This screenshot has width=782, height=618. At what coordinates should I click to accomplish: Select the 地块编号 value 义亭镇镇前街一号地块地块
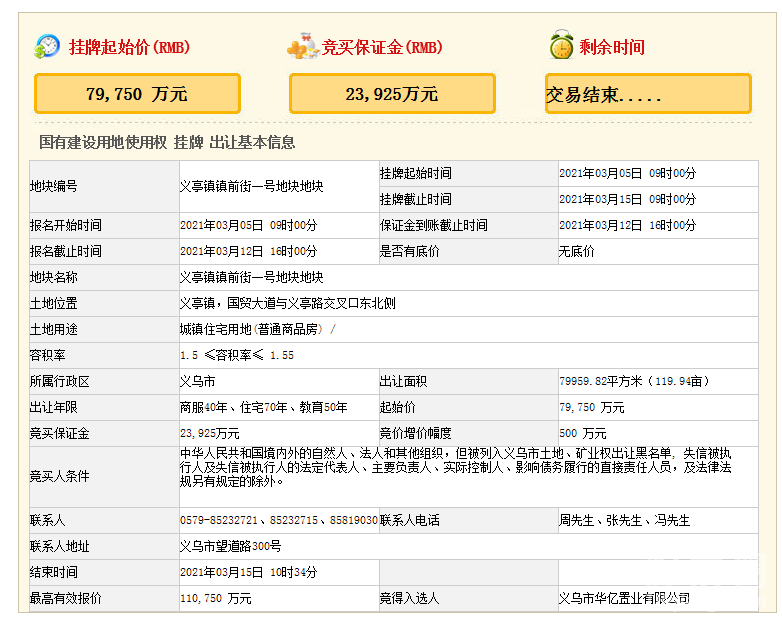point(251,186)
